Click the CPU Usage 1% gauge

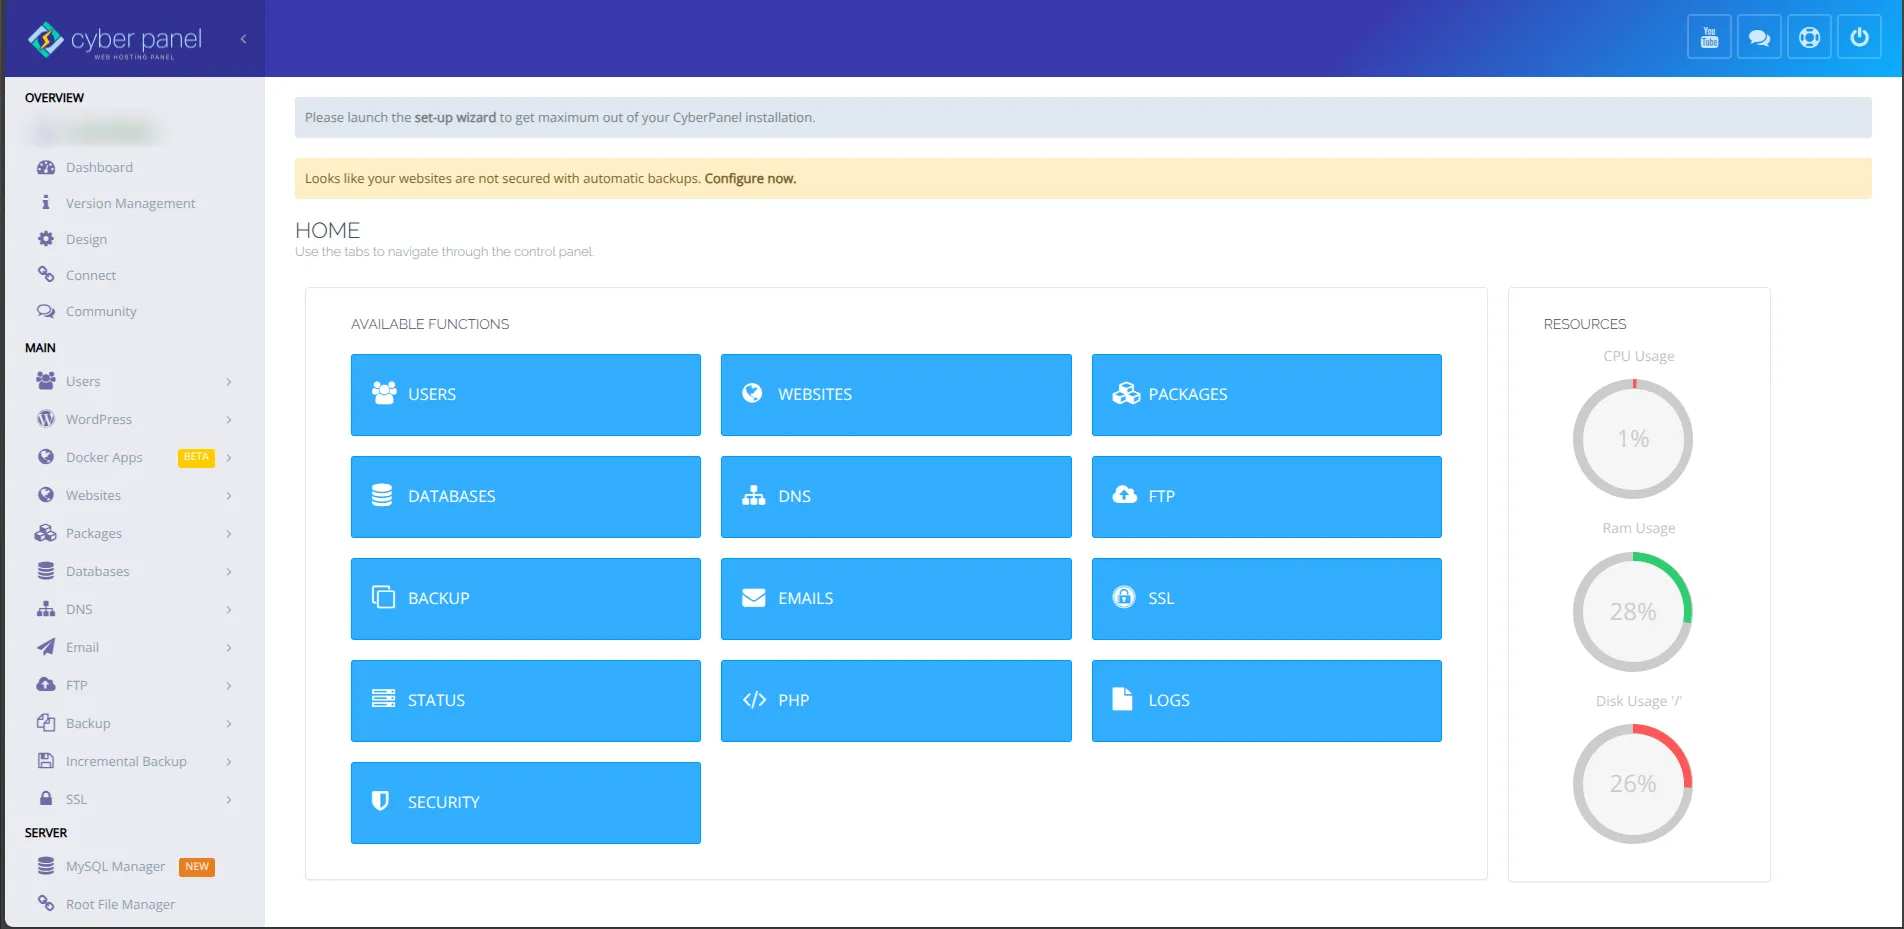[1632, 439]
